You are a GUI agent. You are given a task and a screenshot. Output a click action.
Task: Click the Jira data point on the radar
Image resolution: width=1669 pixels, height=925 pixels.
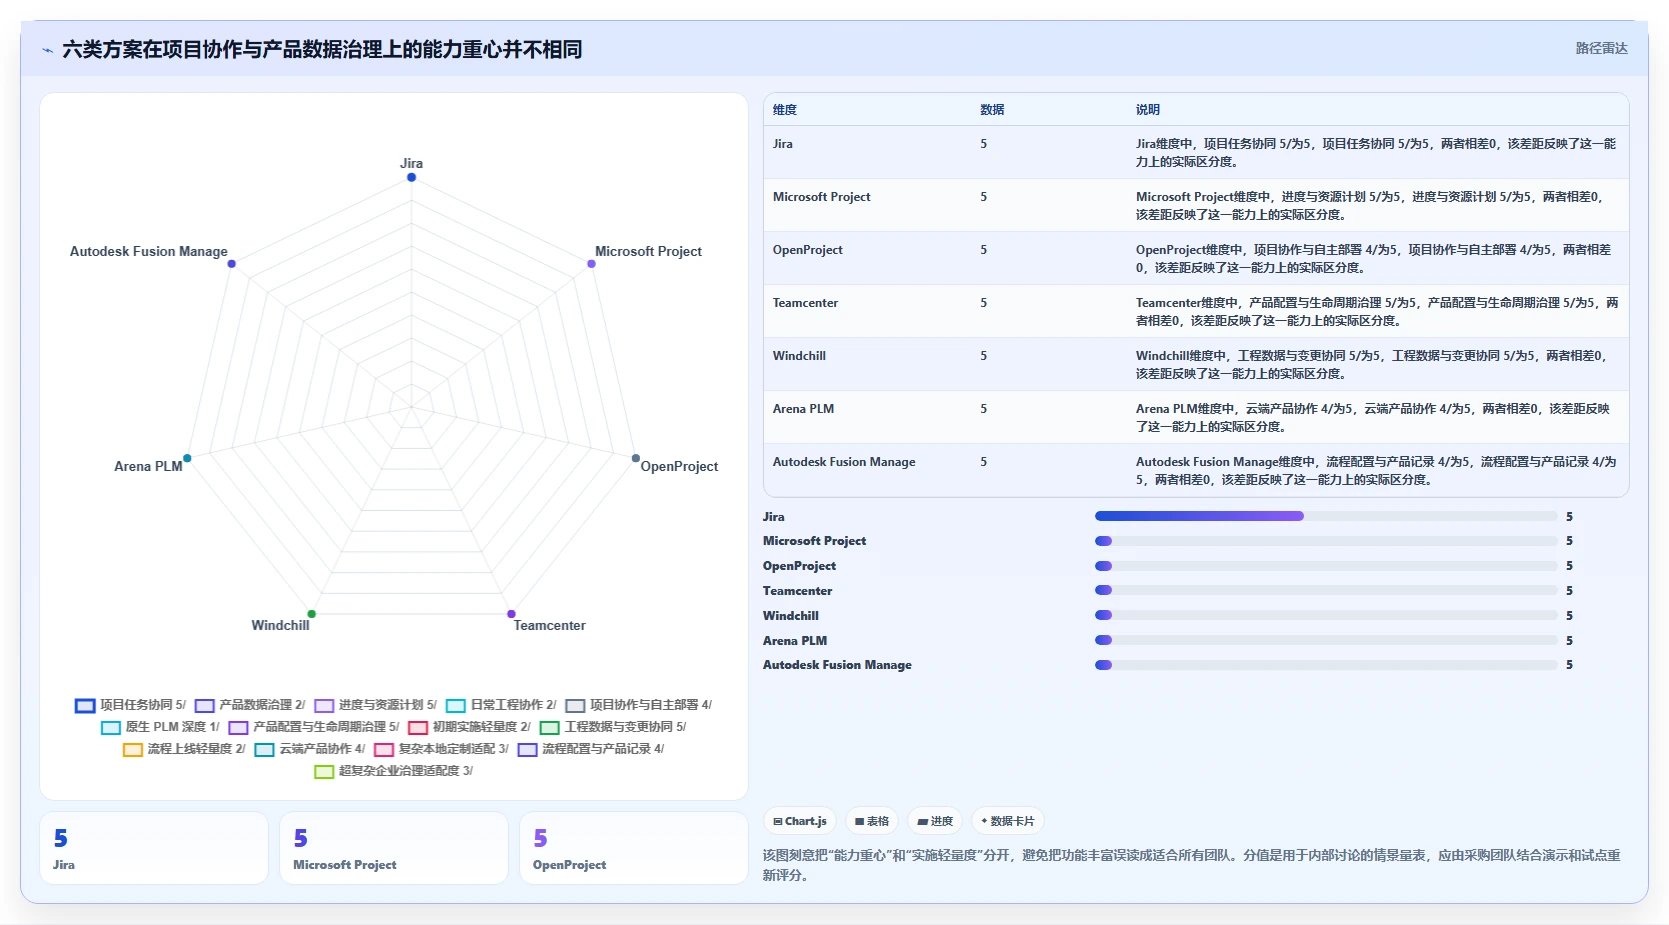(x=411, y=177)
